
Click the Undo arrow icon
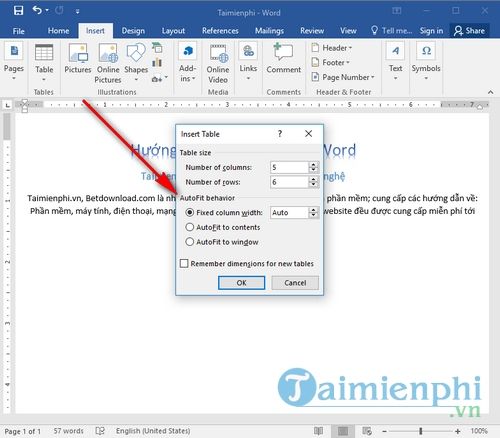click(37, 10)
